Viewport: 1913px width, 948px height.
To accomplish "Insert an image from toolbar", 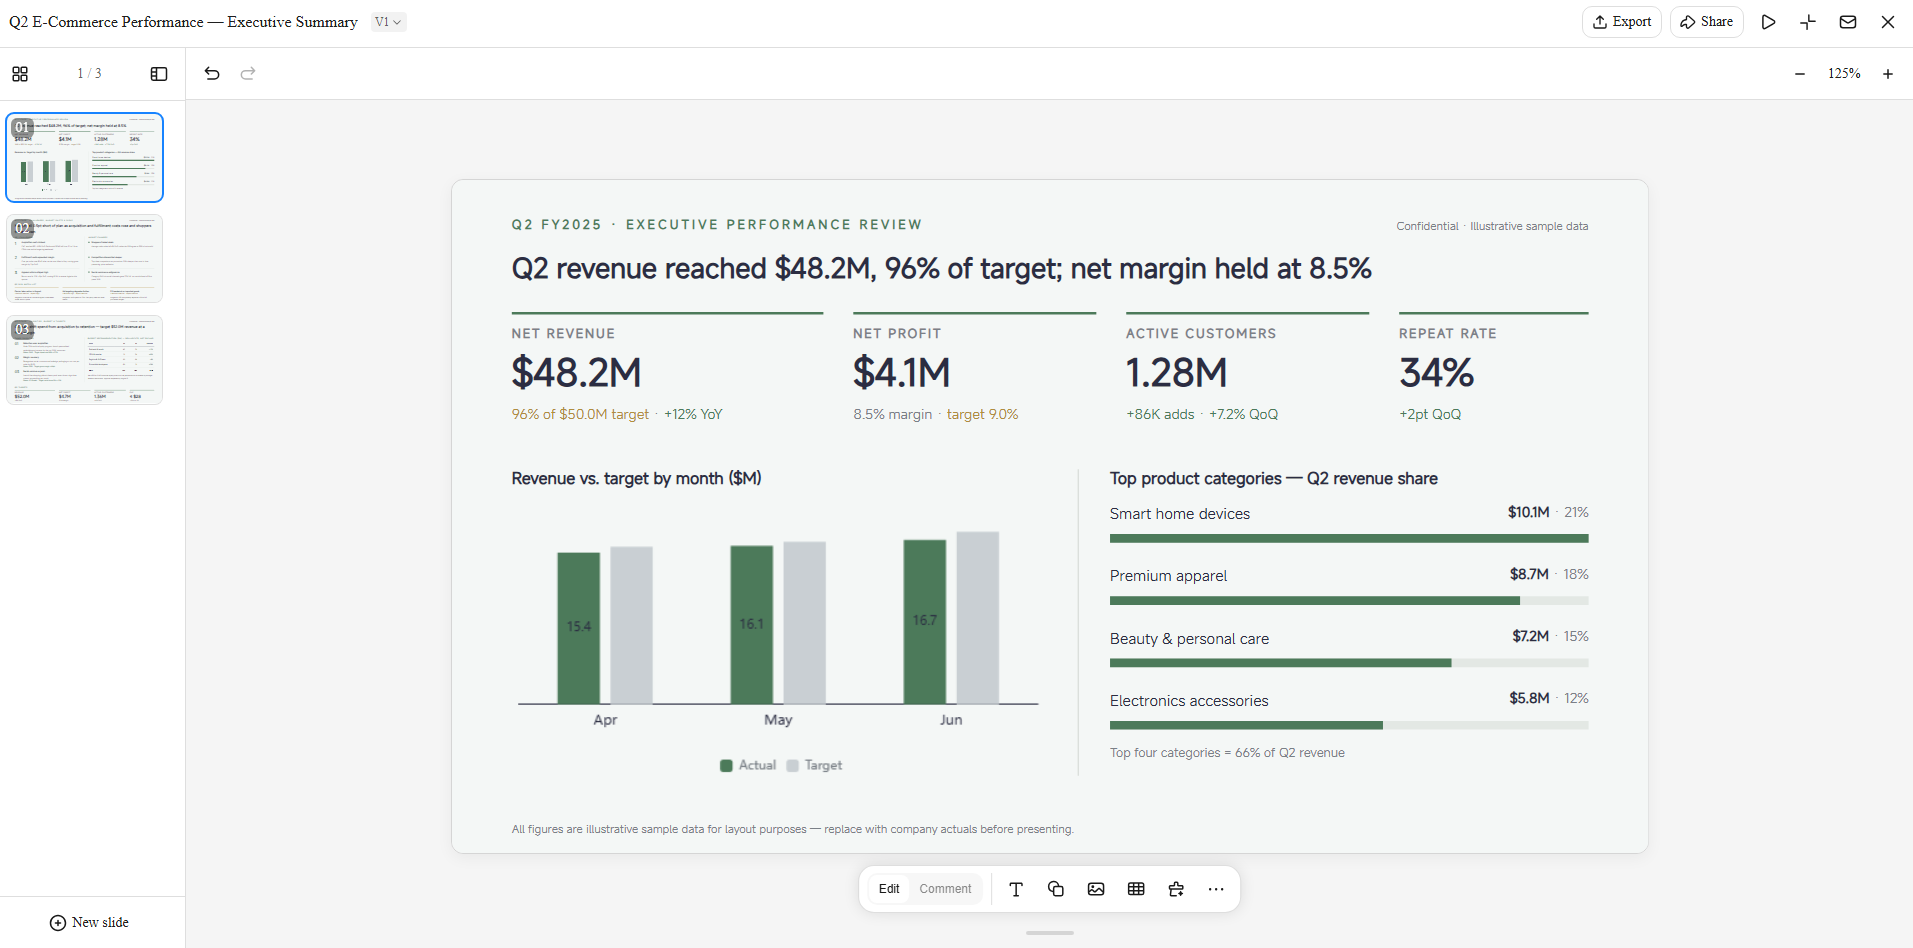I will [x=1096, y=889].
